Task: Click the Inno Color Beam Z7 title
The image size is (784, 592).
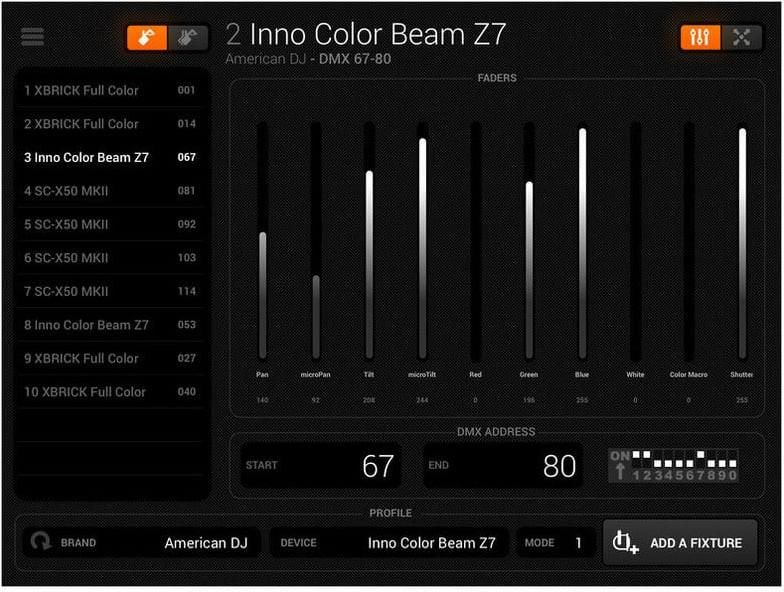Action: point(378,34)
